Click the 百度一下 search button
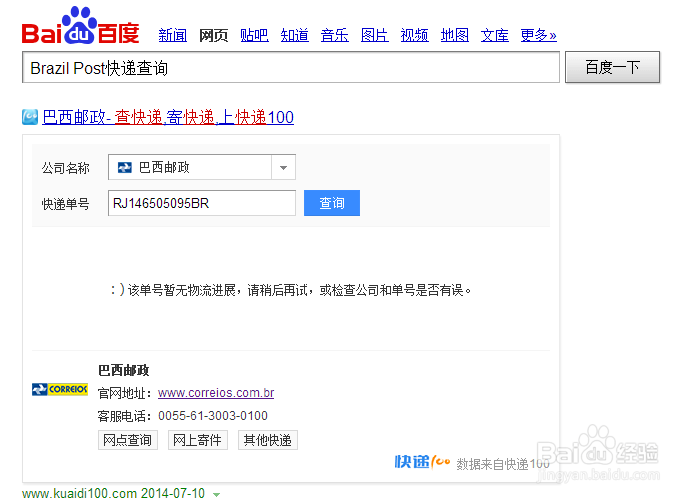Screen dimensions: 700x500 click(612, 67)
